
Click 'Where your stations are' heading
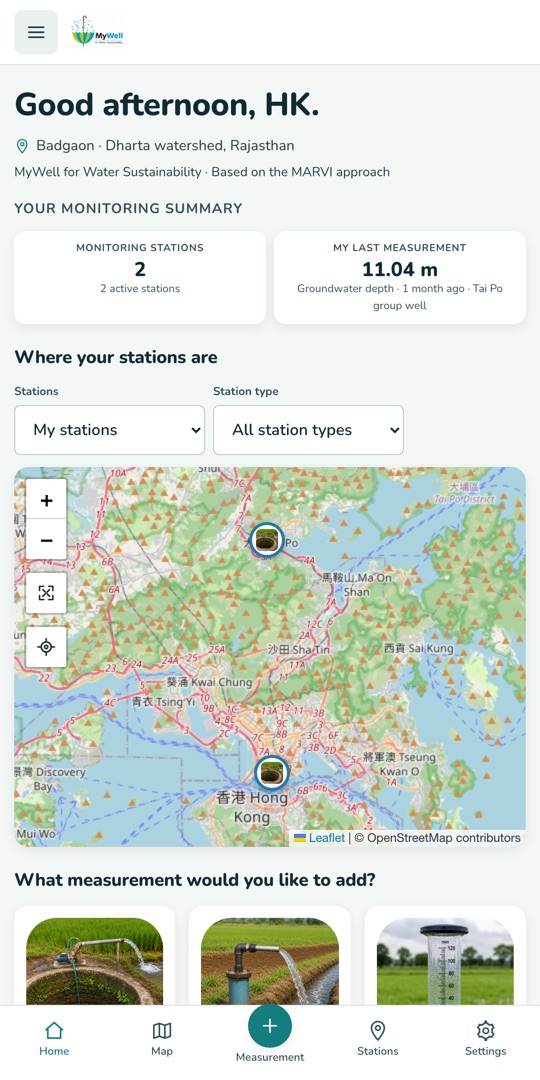(116, 357)
